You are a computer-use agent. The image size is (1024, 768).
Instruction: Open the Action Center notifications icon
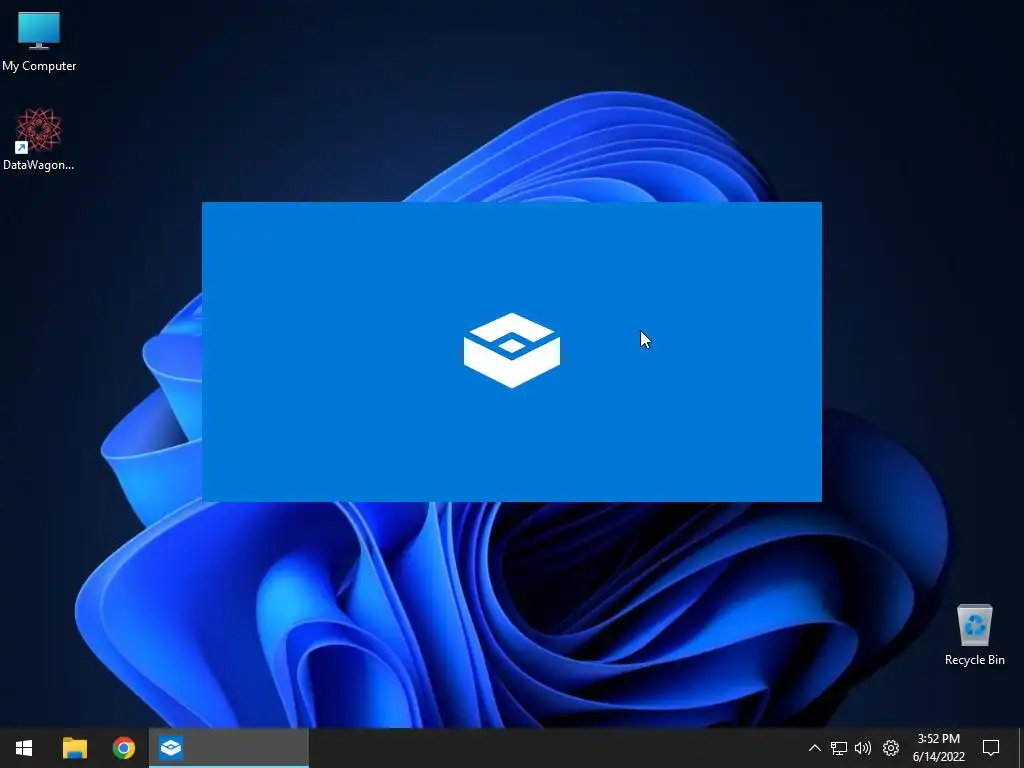[991, 748]
